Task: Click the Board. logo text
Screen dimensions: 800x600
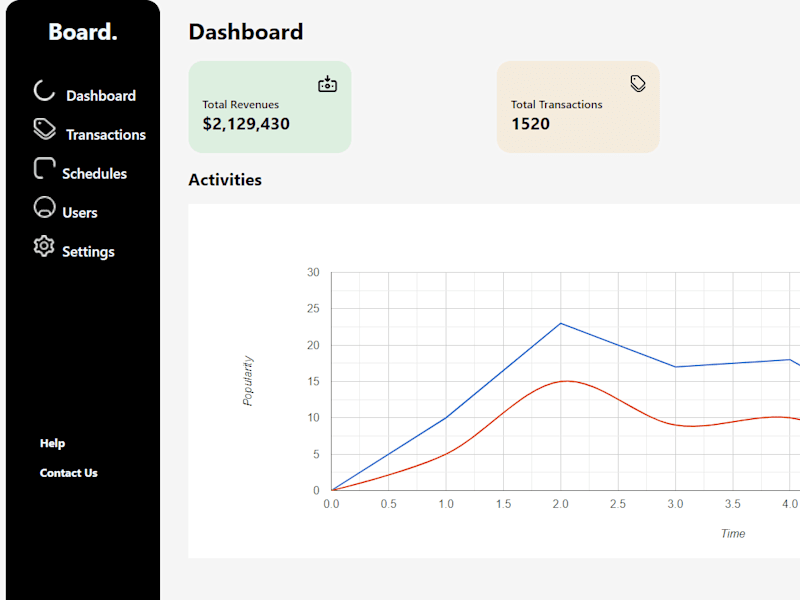Action: [83, 32]
